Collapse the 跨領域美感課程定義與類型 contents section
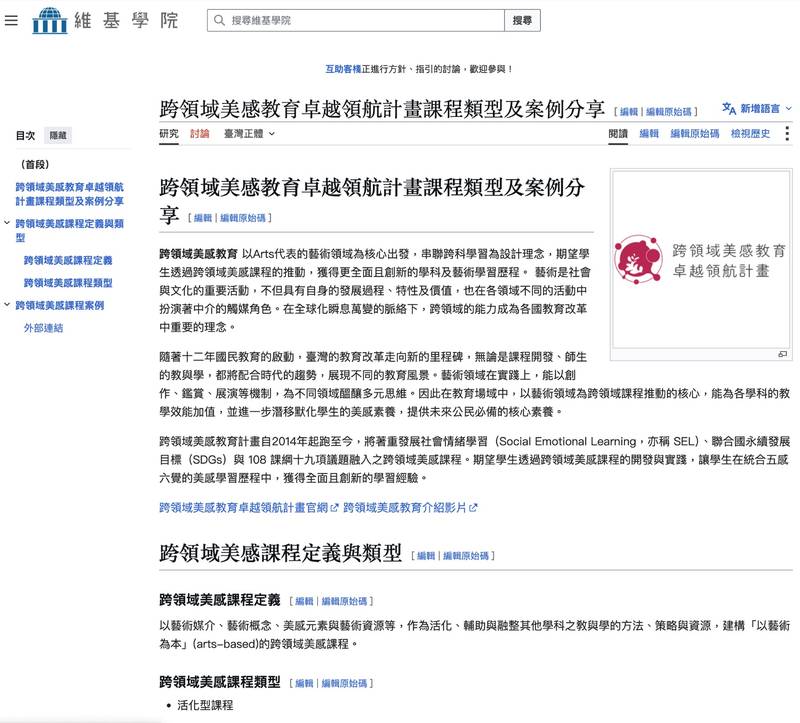 point(7,223)
